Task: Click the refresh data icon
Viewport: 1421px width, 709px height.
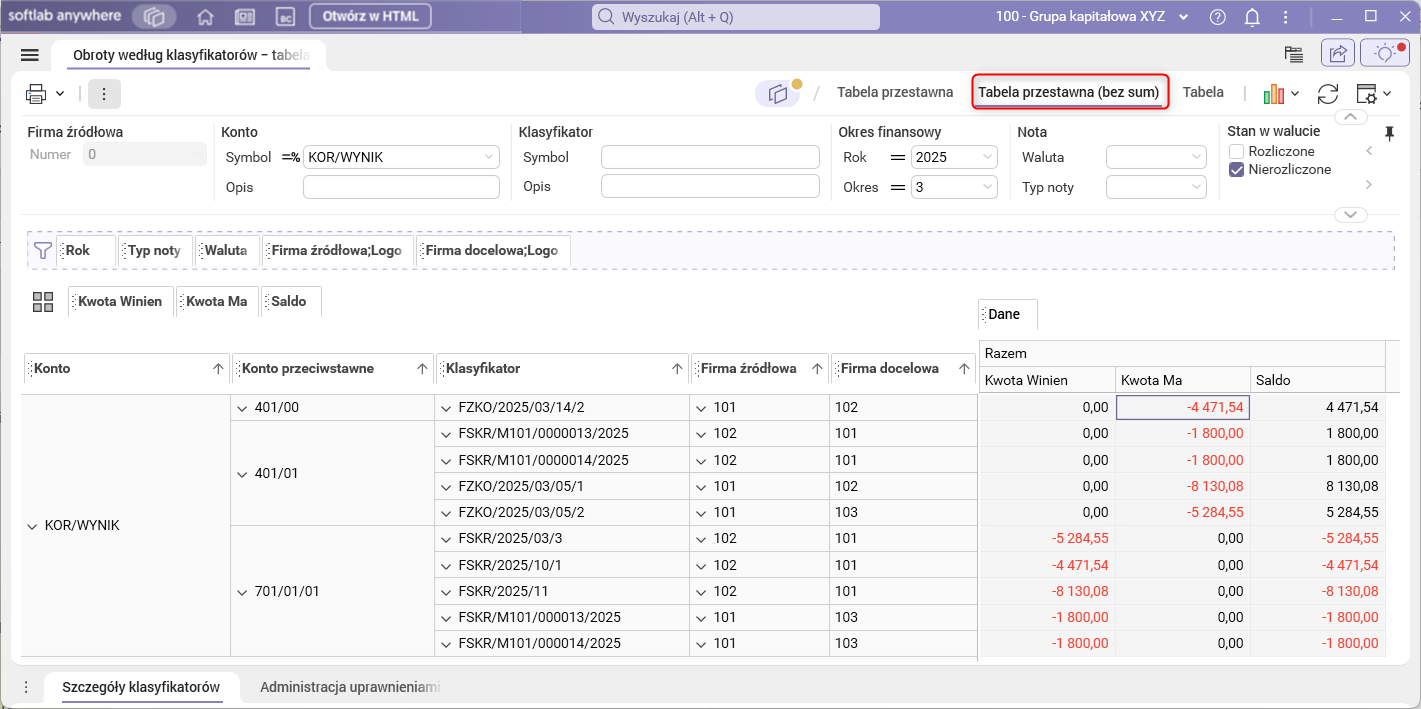Action: coord(1328,94)
